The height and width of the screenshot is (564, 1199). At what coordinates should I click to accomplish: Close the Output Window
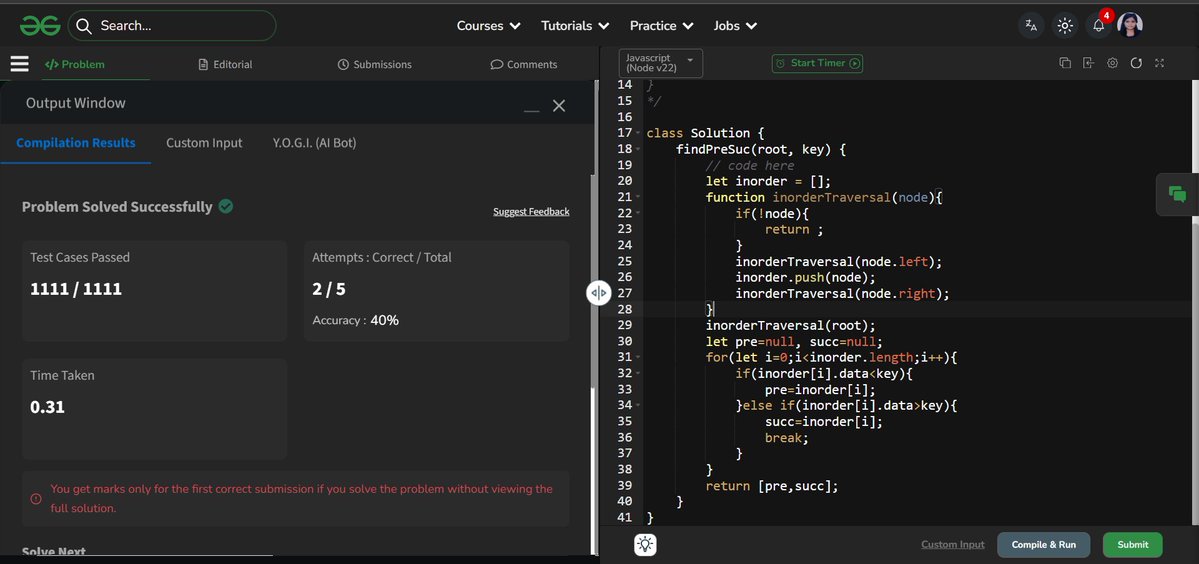pyautogui.click(x=559, y=105)
